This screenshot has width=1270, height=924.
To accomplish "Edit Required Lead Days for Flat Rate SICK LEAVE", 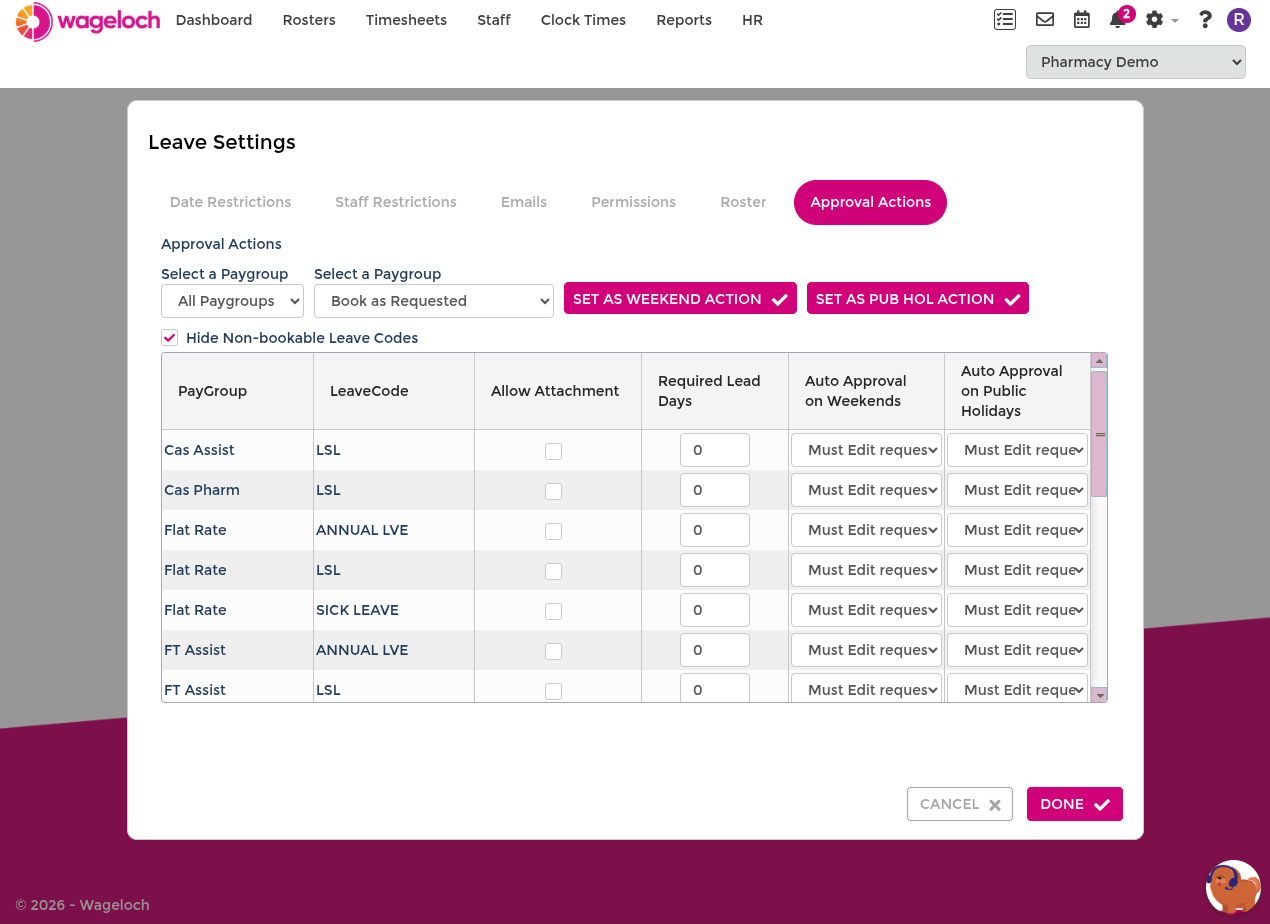I will [x=715, y=610].
